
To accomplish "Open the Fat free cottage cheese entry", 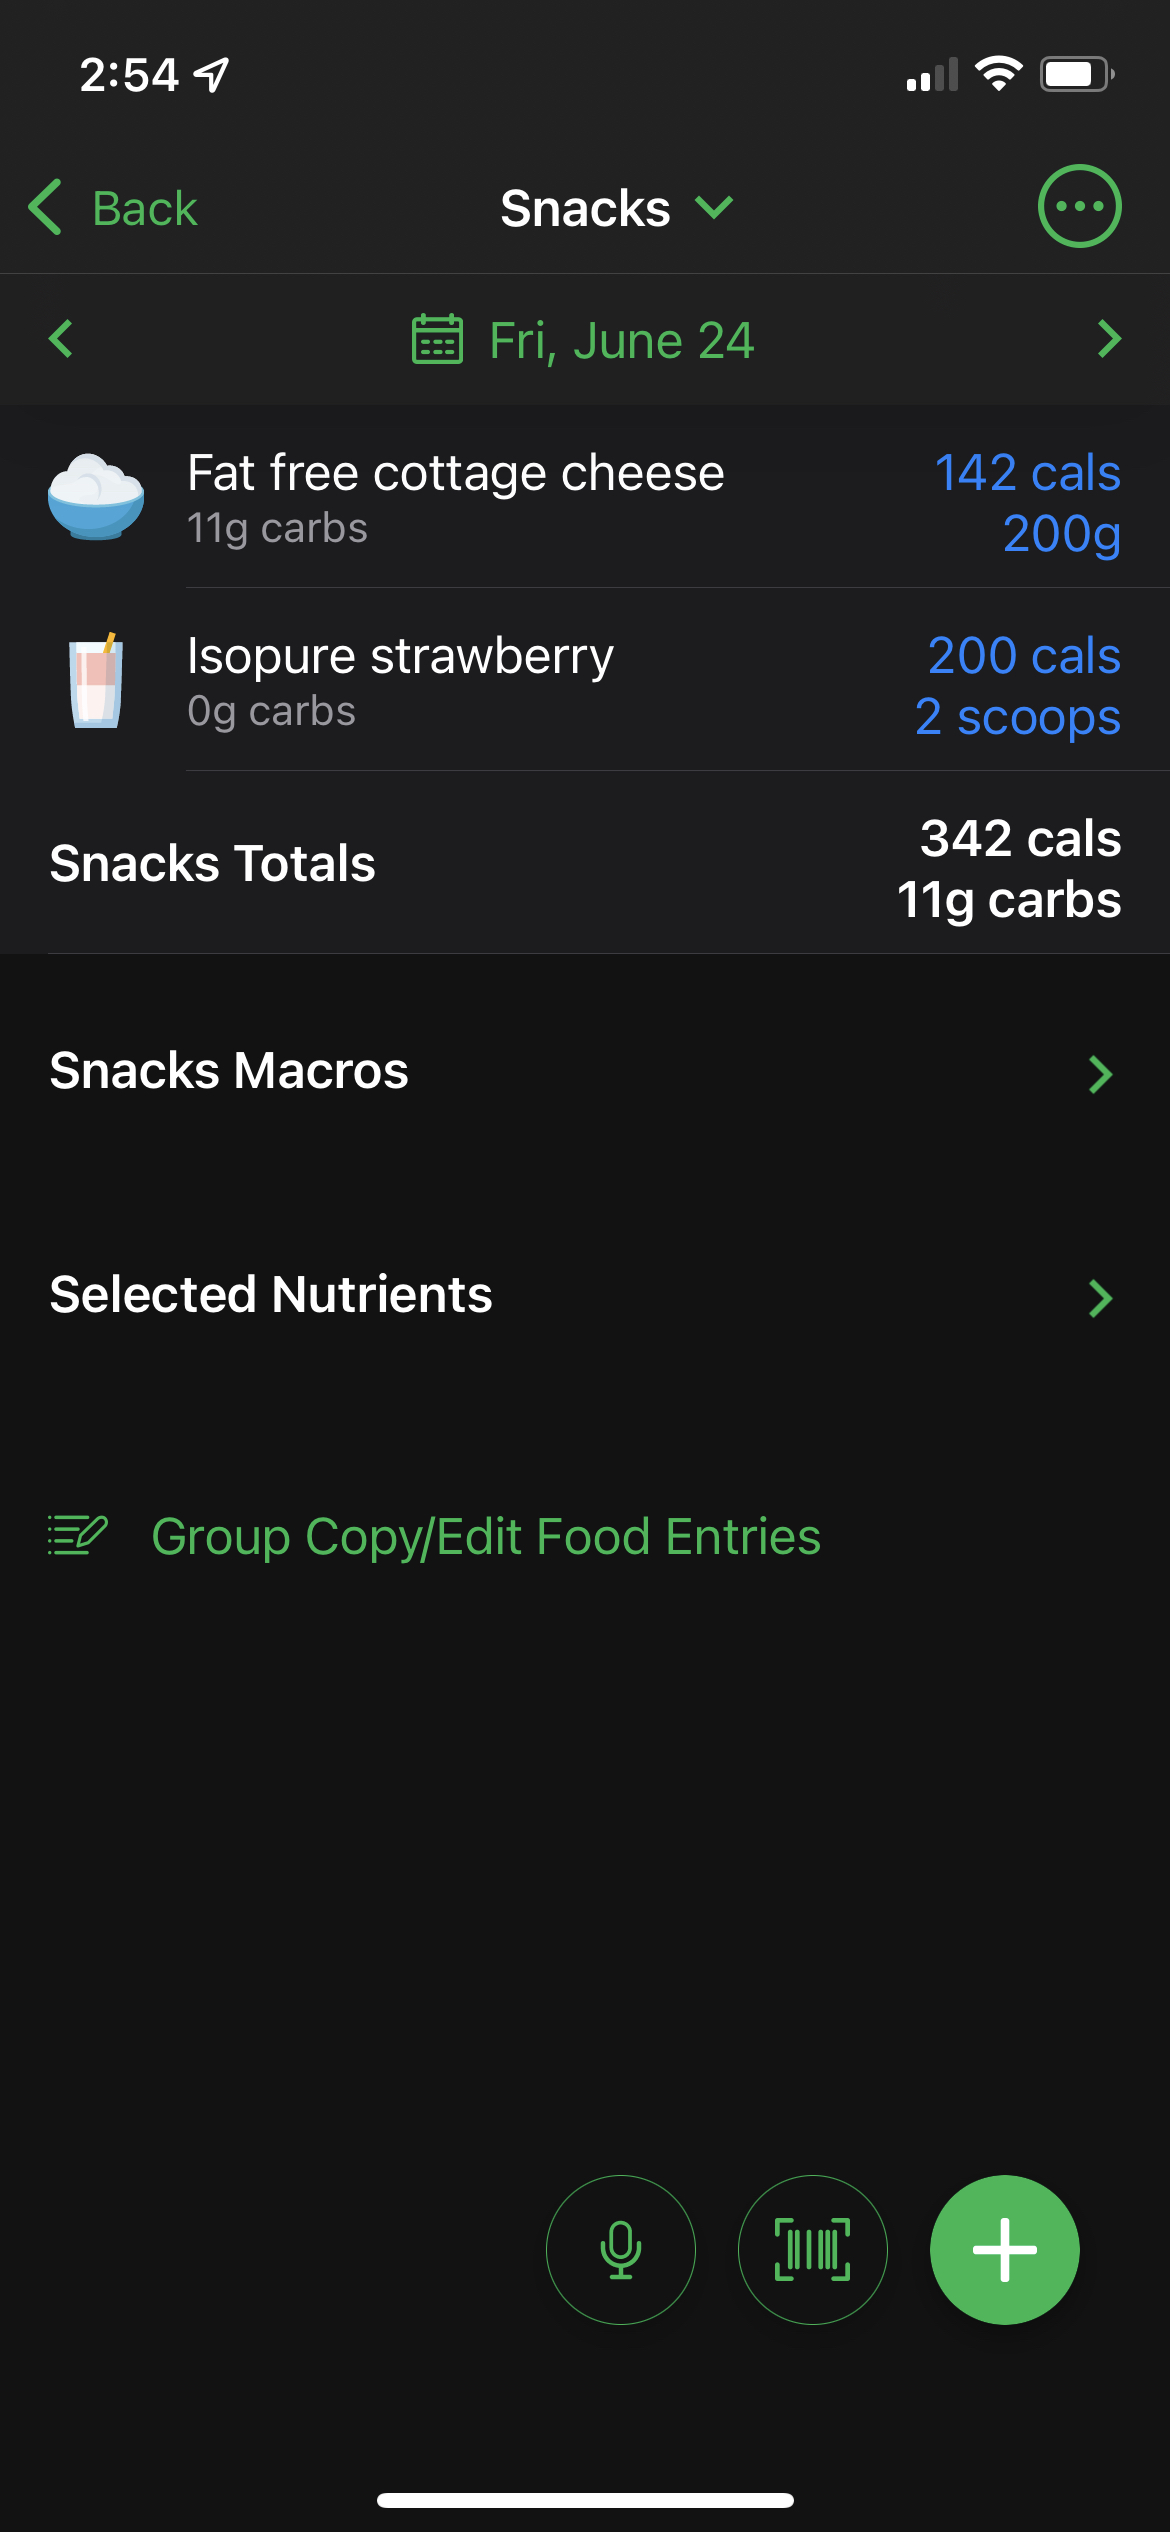I will [455, 473].
